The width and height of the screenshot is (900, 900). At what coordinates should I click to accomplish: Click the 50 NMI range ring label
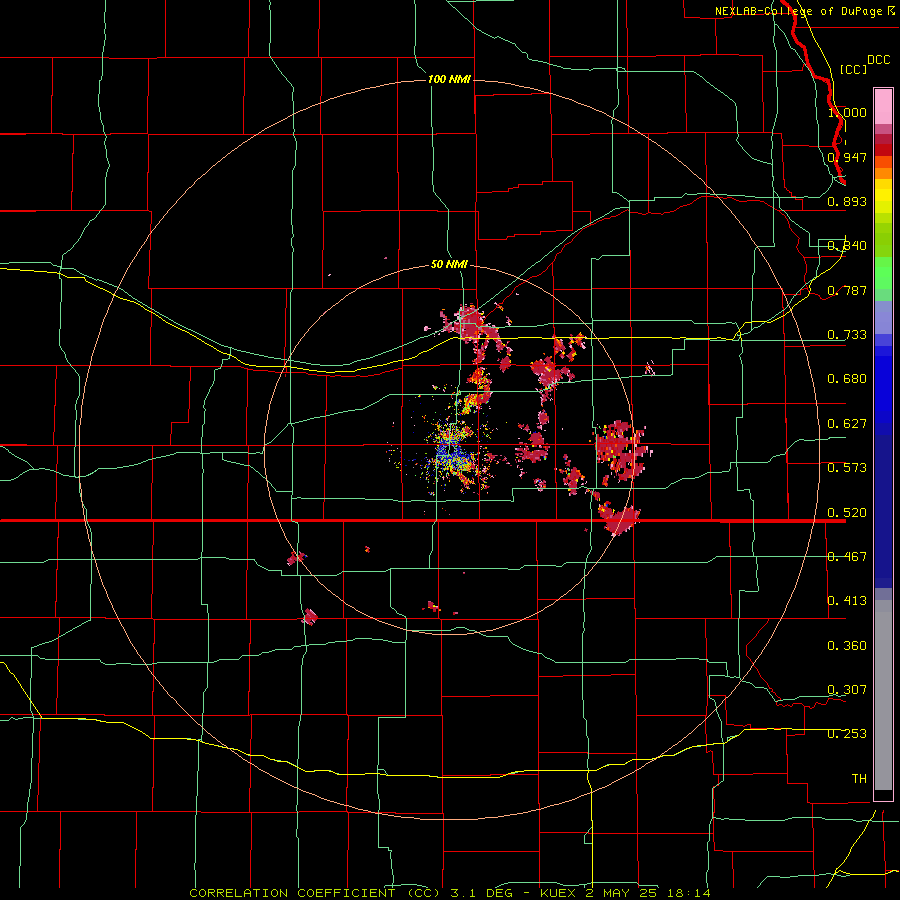[449, 265]
